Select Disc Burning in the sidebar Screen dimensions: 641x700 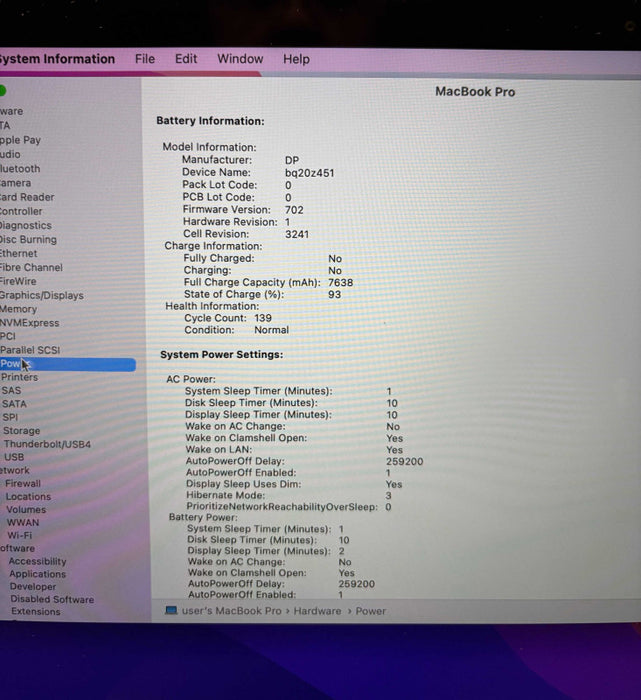28,240
